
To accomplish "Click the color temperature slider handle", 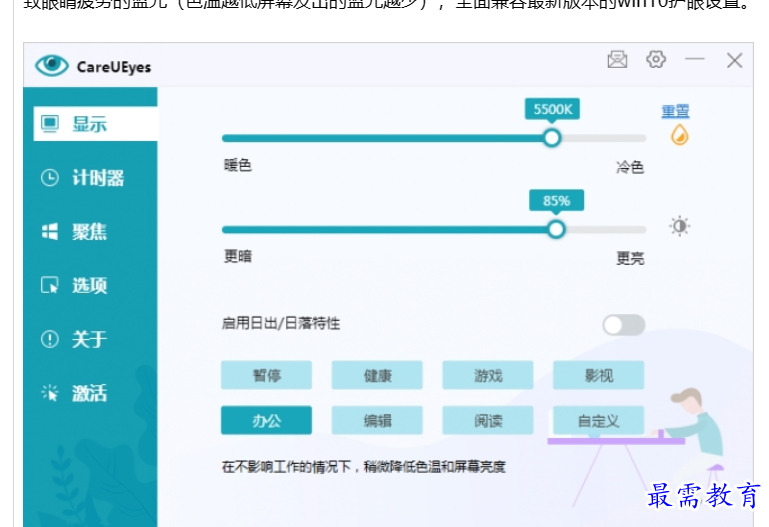I will (552, 138).
